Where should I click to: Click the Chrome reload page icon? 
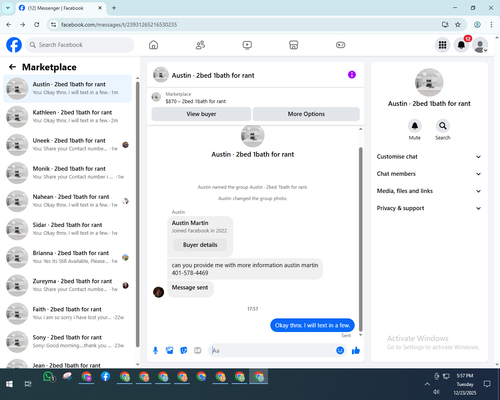[x=37, y=25]
